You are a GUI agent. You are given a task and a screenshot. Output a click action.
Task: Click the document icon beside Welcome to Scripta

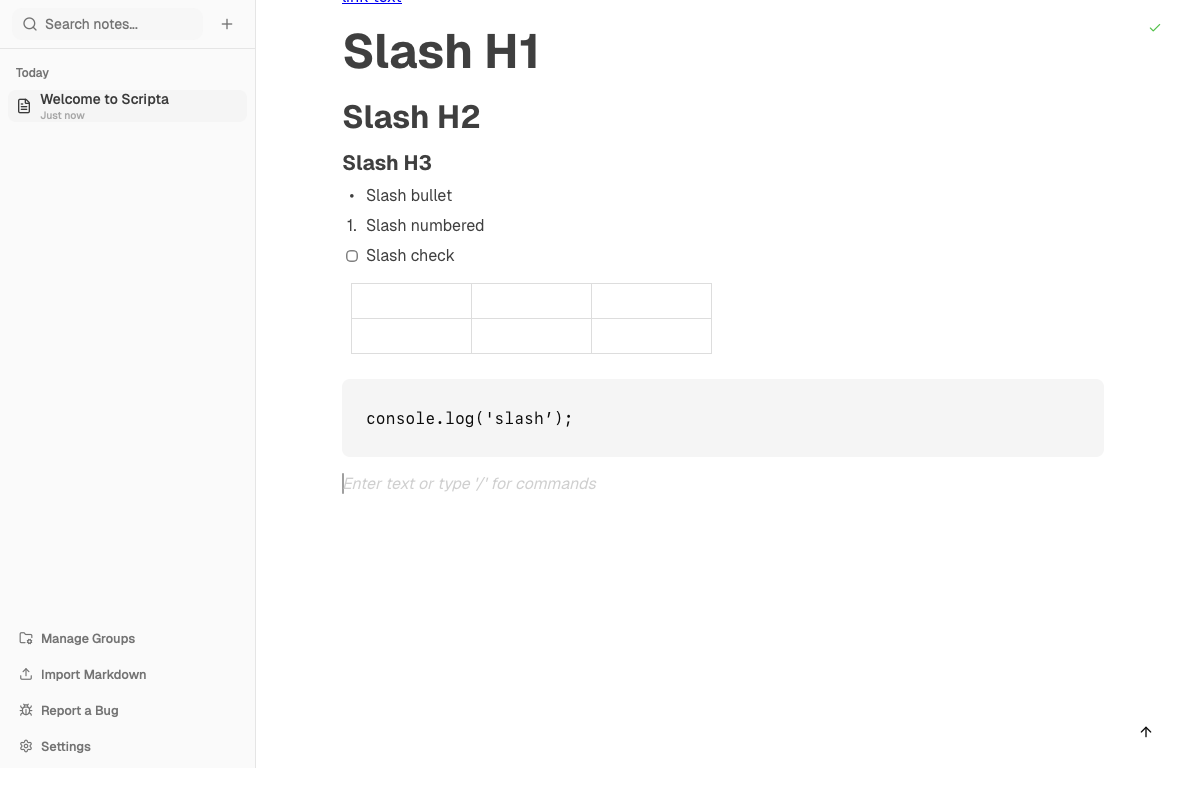[x=24, y=106]
